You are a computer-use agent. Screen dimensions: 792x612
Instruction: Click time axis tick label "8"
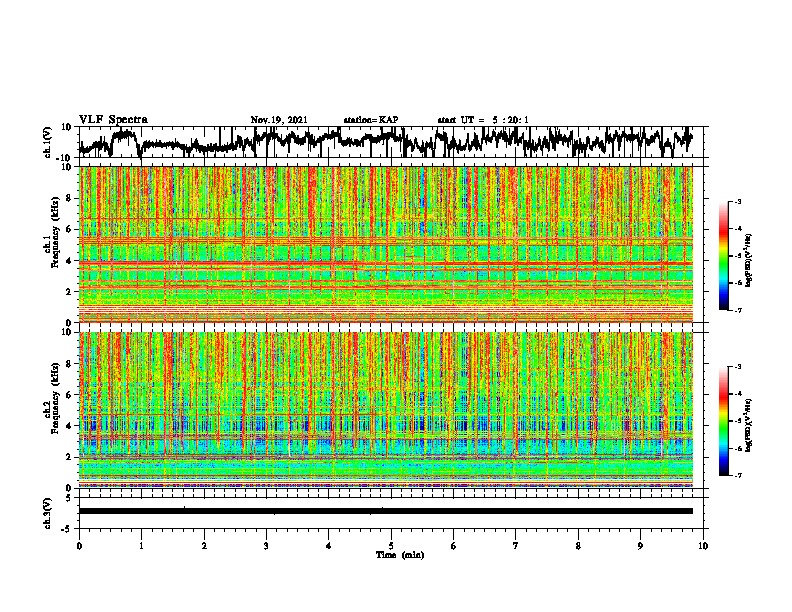tap(578, 546)
